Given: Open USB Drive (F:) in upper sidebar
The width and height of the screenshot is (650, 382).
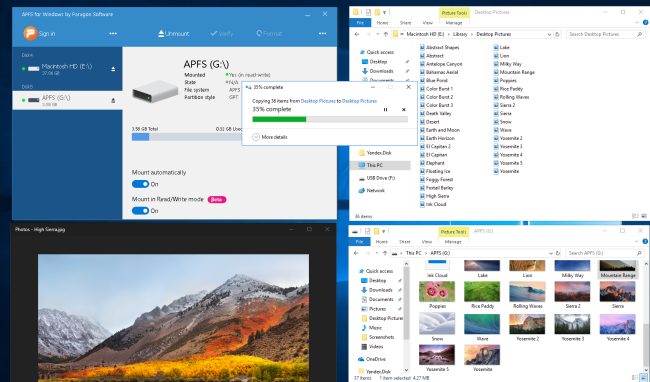Looking at the screenshot, I should (377, 178).
